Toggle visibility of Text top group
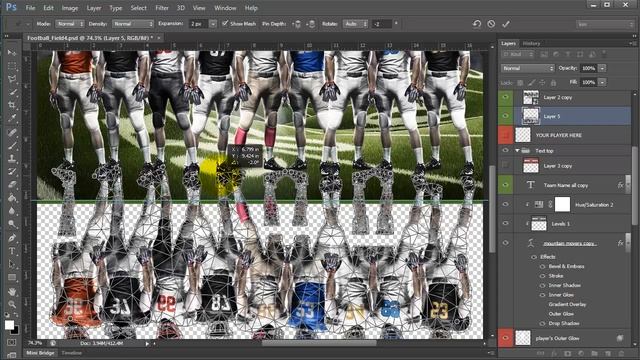The width and height of the screenshot is (640, 360). [505, 151]
